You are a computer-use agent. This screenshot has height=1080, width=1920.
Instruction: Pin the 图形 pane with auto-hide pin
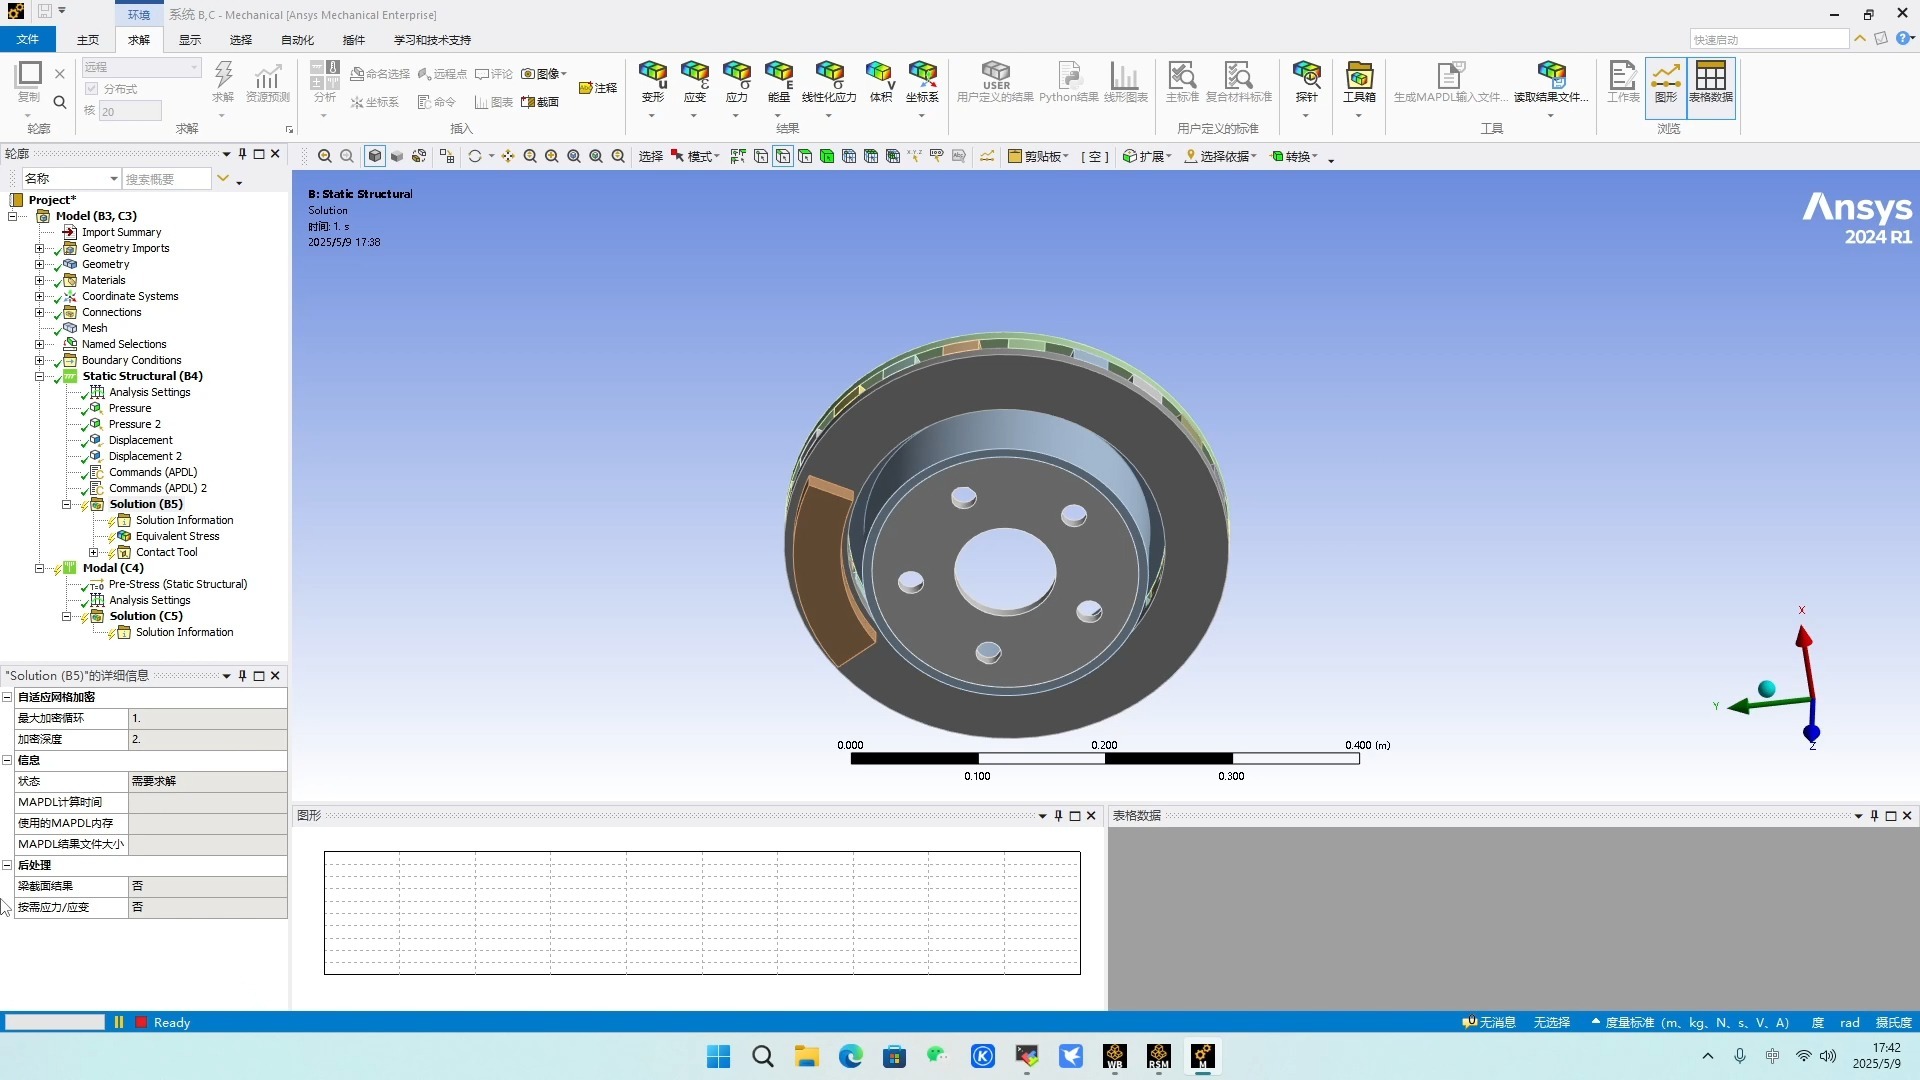tap(1059, 816)
